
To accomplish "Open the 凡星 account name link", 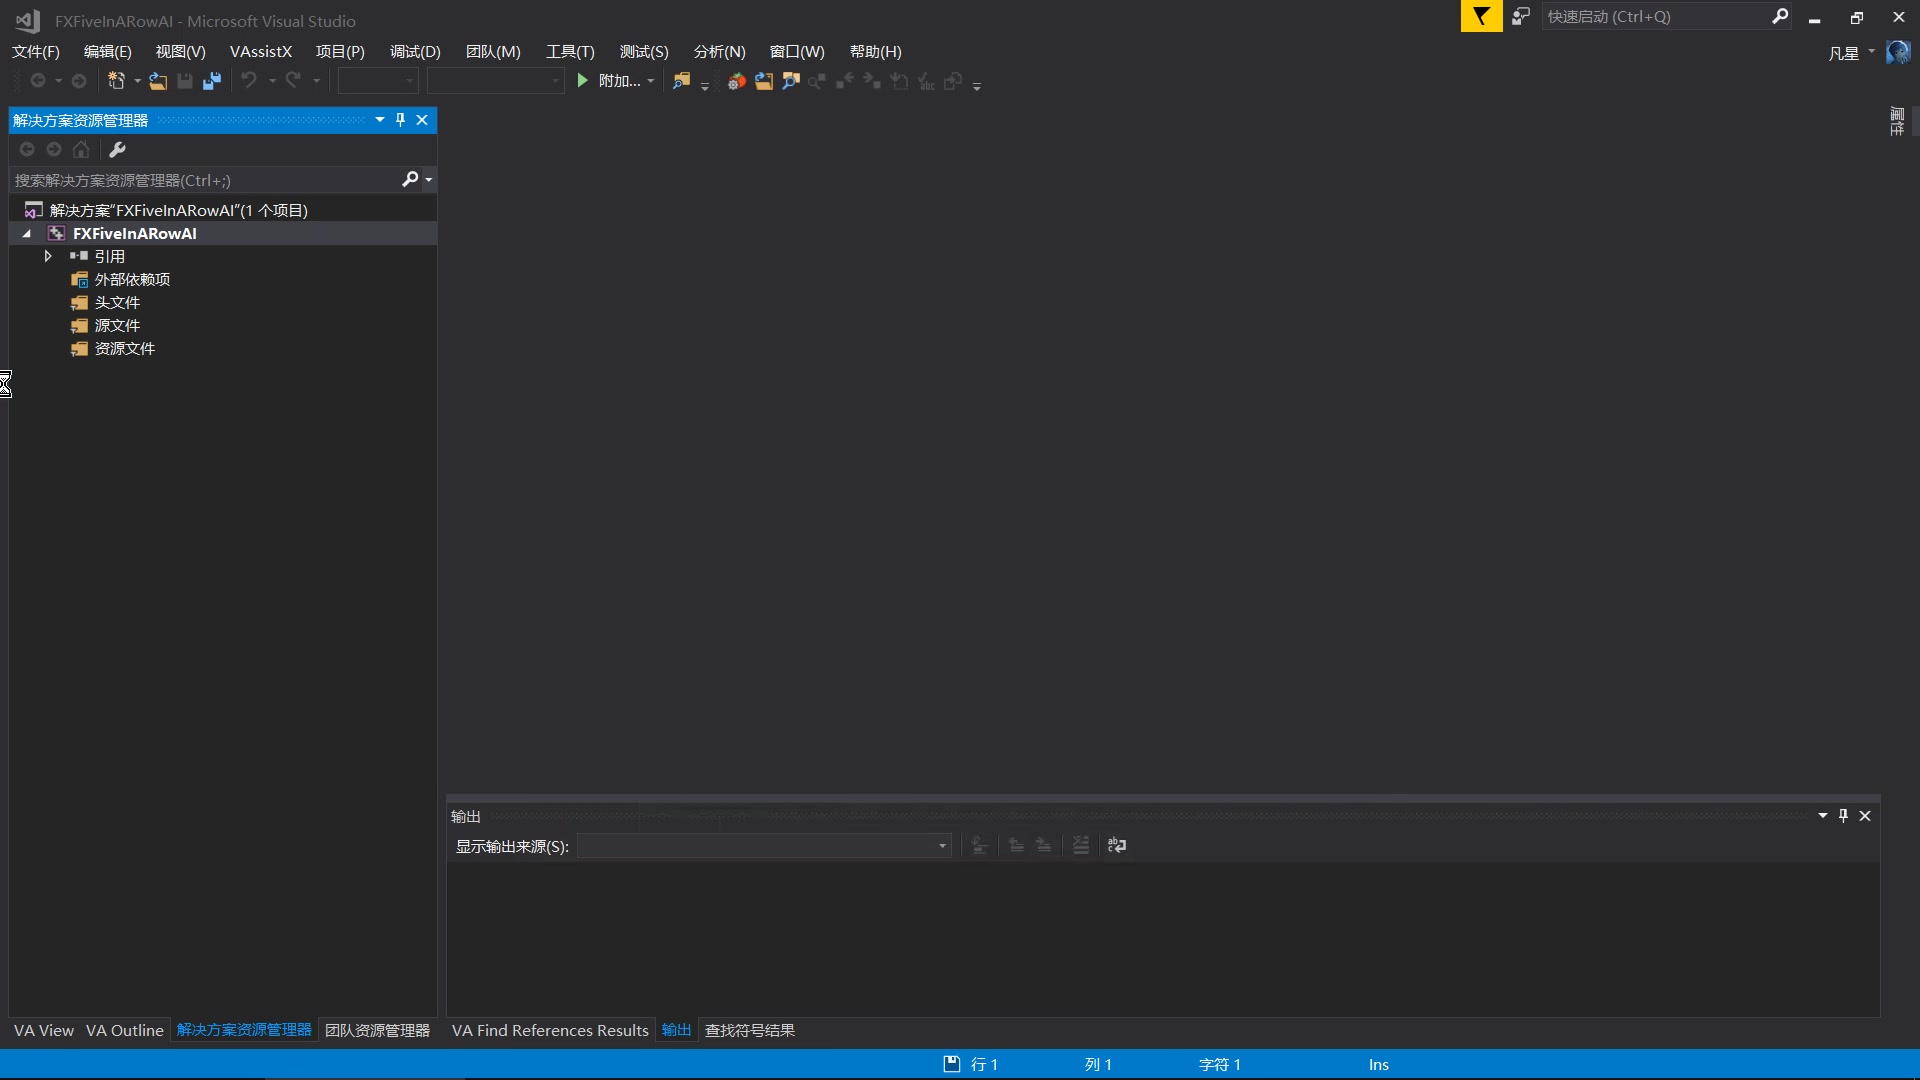I will coord(1843,53).
